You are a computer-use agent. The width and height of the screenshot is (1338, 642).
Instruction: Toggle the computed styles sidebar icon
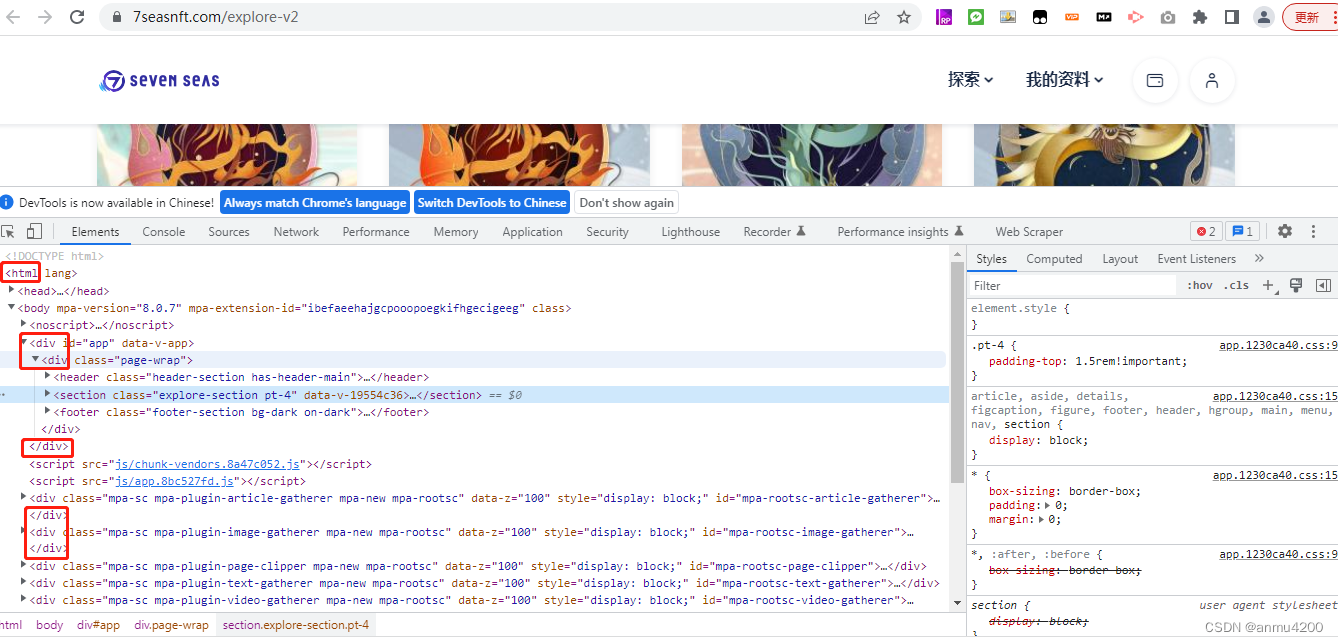[x=1323, y=285]
